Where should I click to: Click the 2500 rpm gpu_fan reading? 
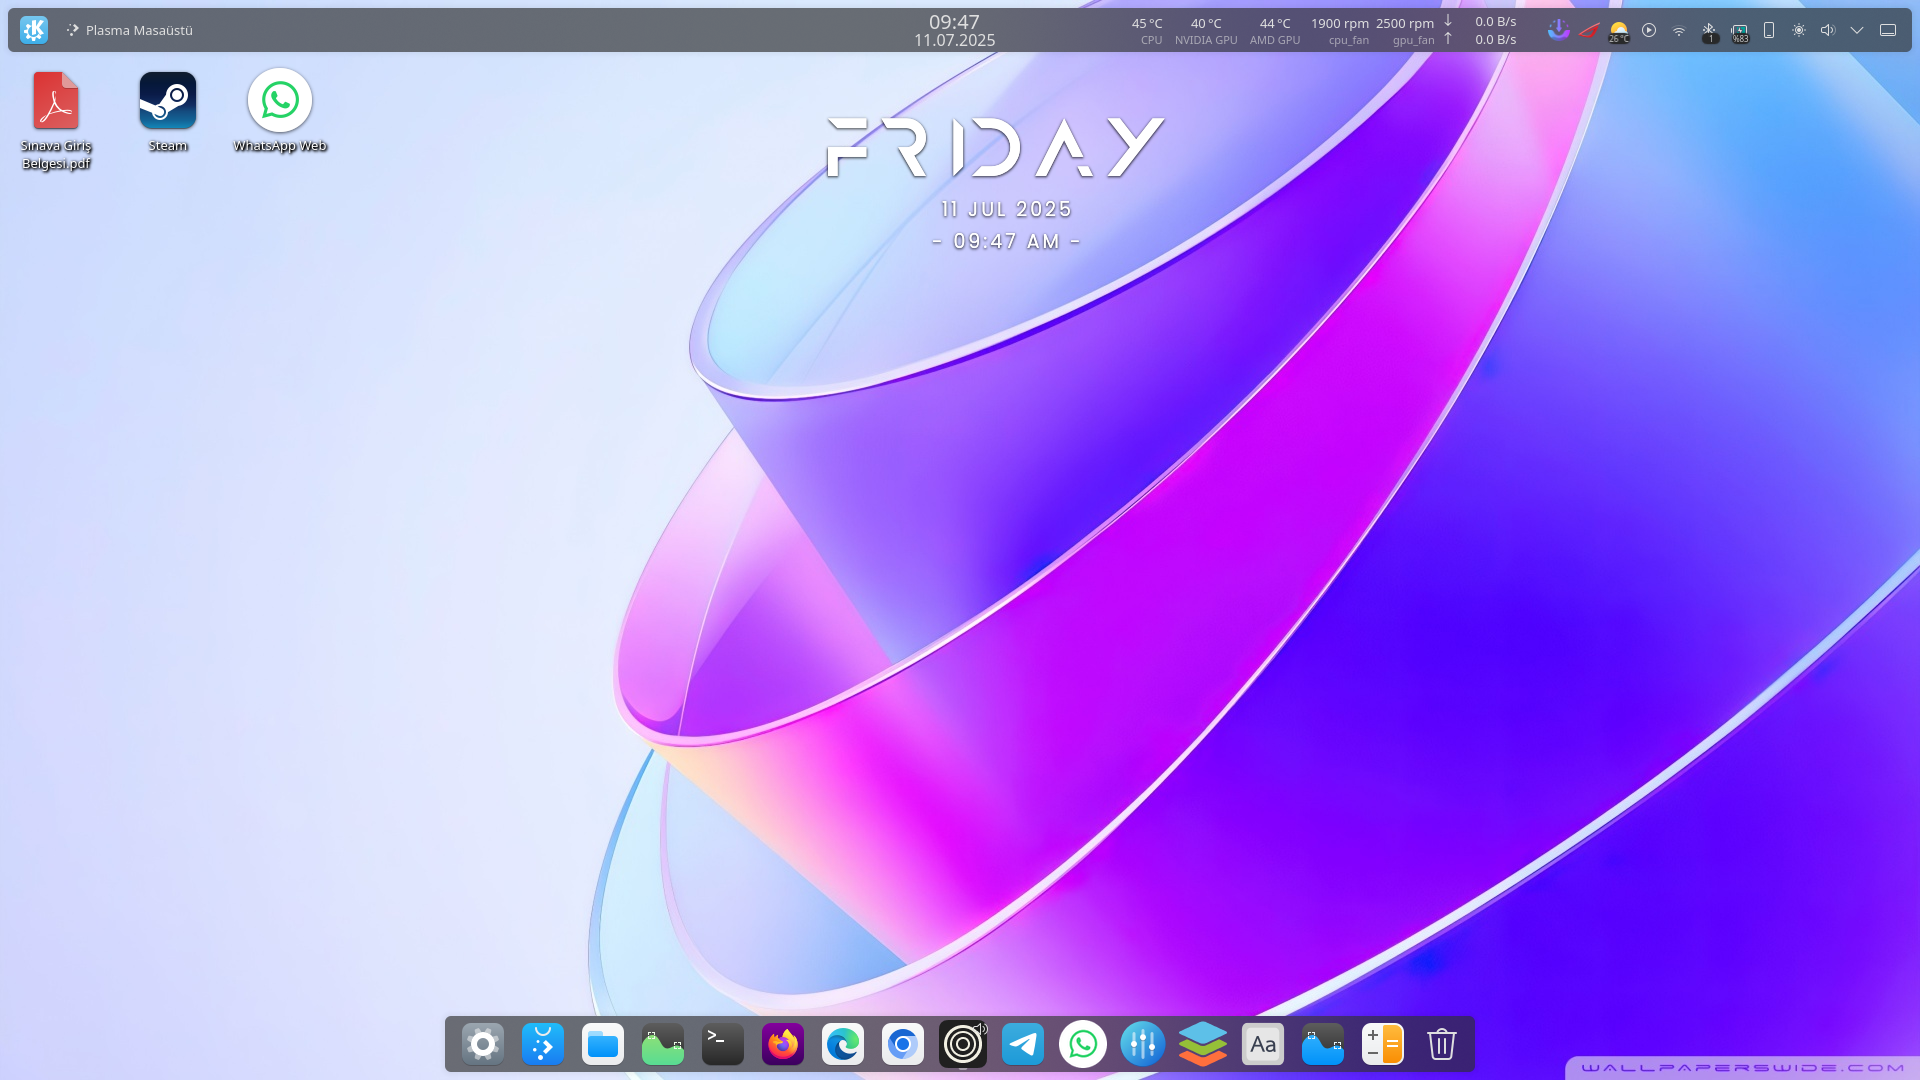point(1405,30)
